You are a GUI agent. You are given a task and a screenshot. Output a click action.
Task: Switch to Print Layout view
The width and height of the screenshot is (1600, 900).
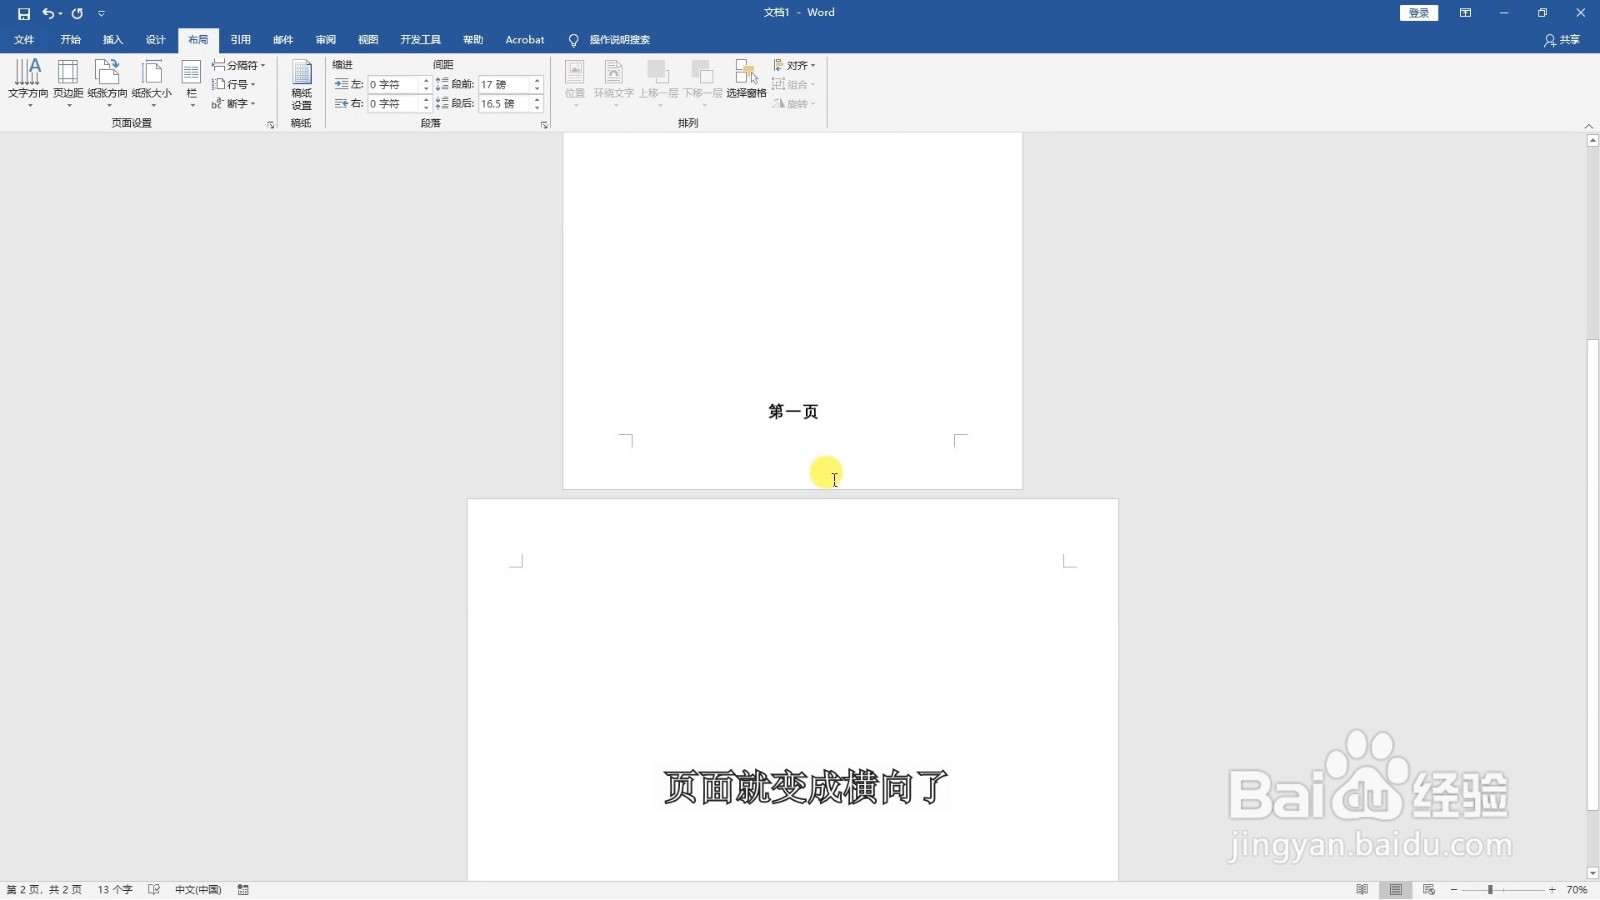click(x=1396, y=890)
